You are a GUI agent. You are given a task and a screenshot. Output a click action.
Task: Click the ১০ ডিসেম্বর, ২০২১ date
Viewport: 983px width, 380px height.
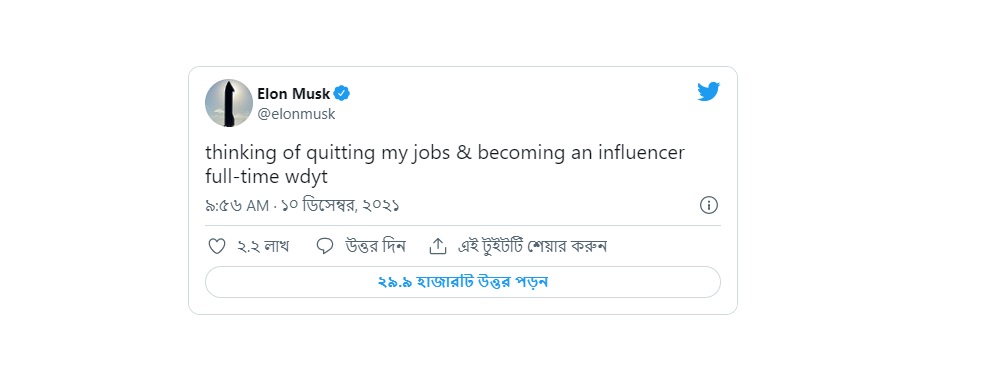[x=340, y=206]
